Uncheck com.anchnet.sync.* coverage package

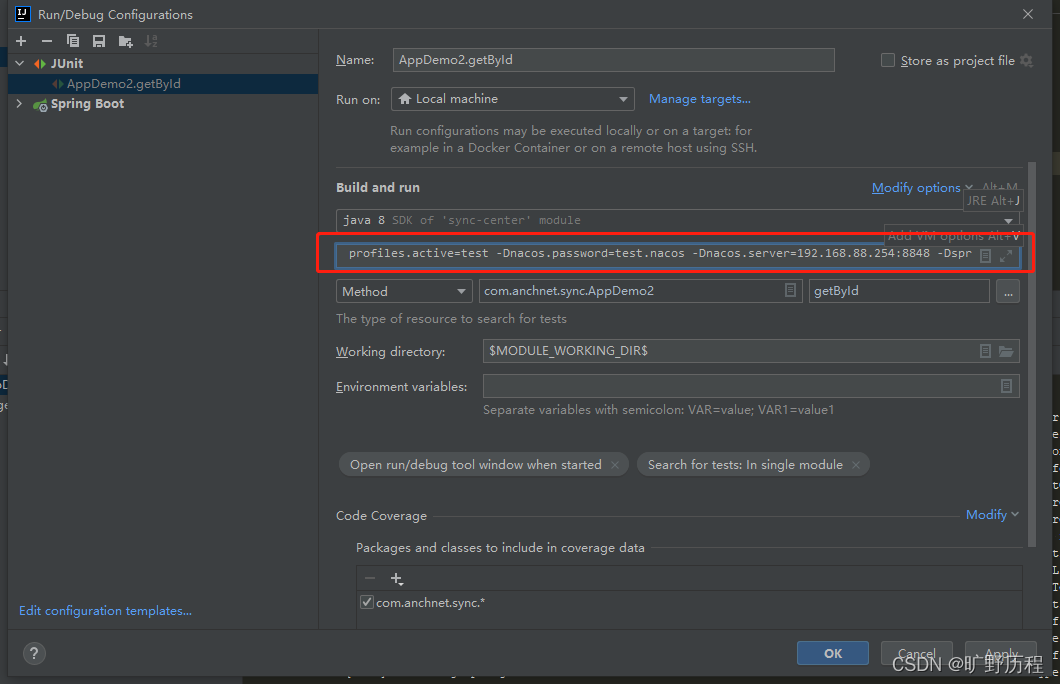pos(367,602)
